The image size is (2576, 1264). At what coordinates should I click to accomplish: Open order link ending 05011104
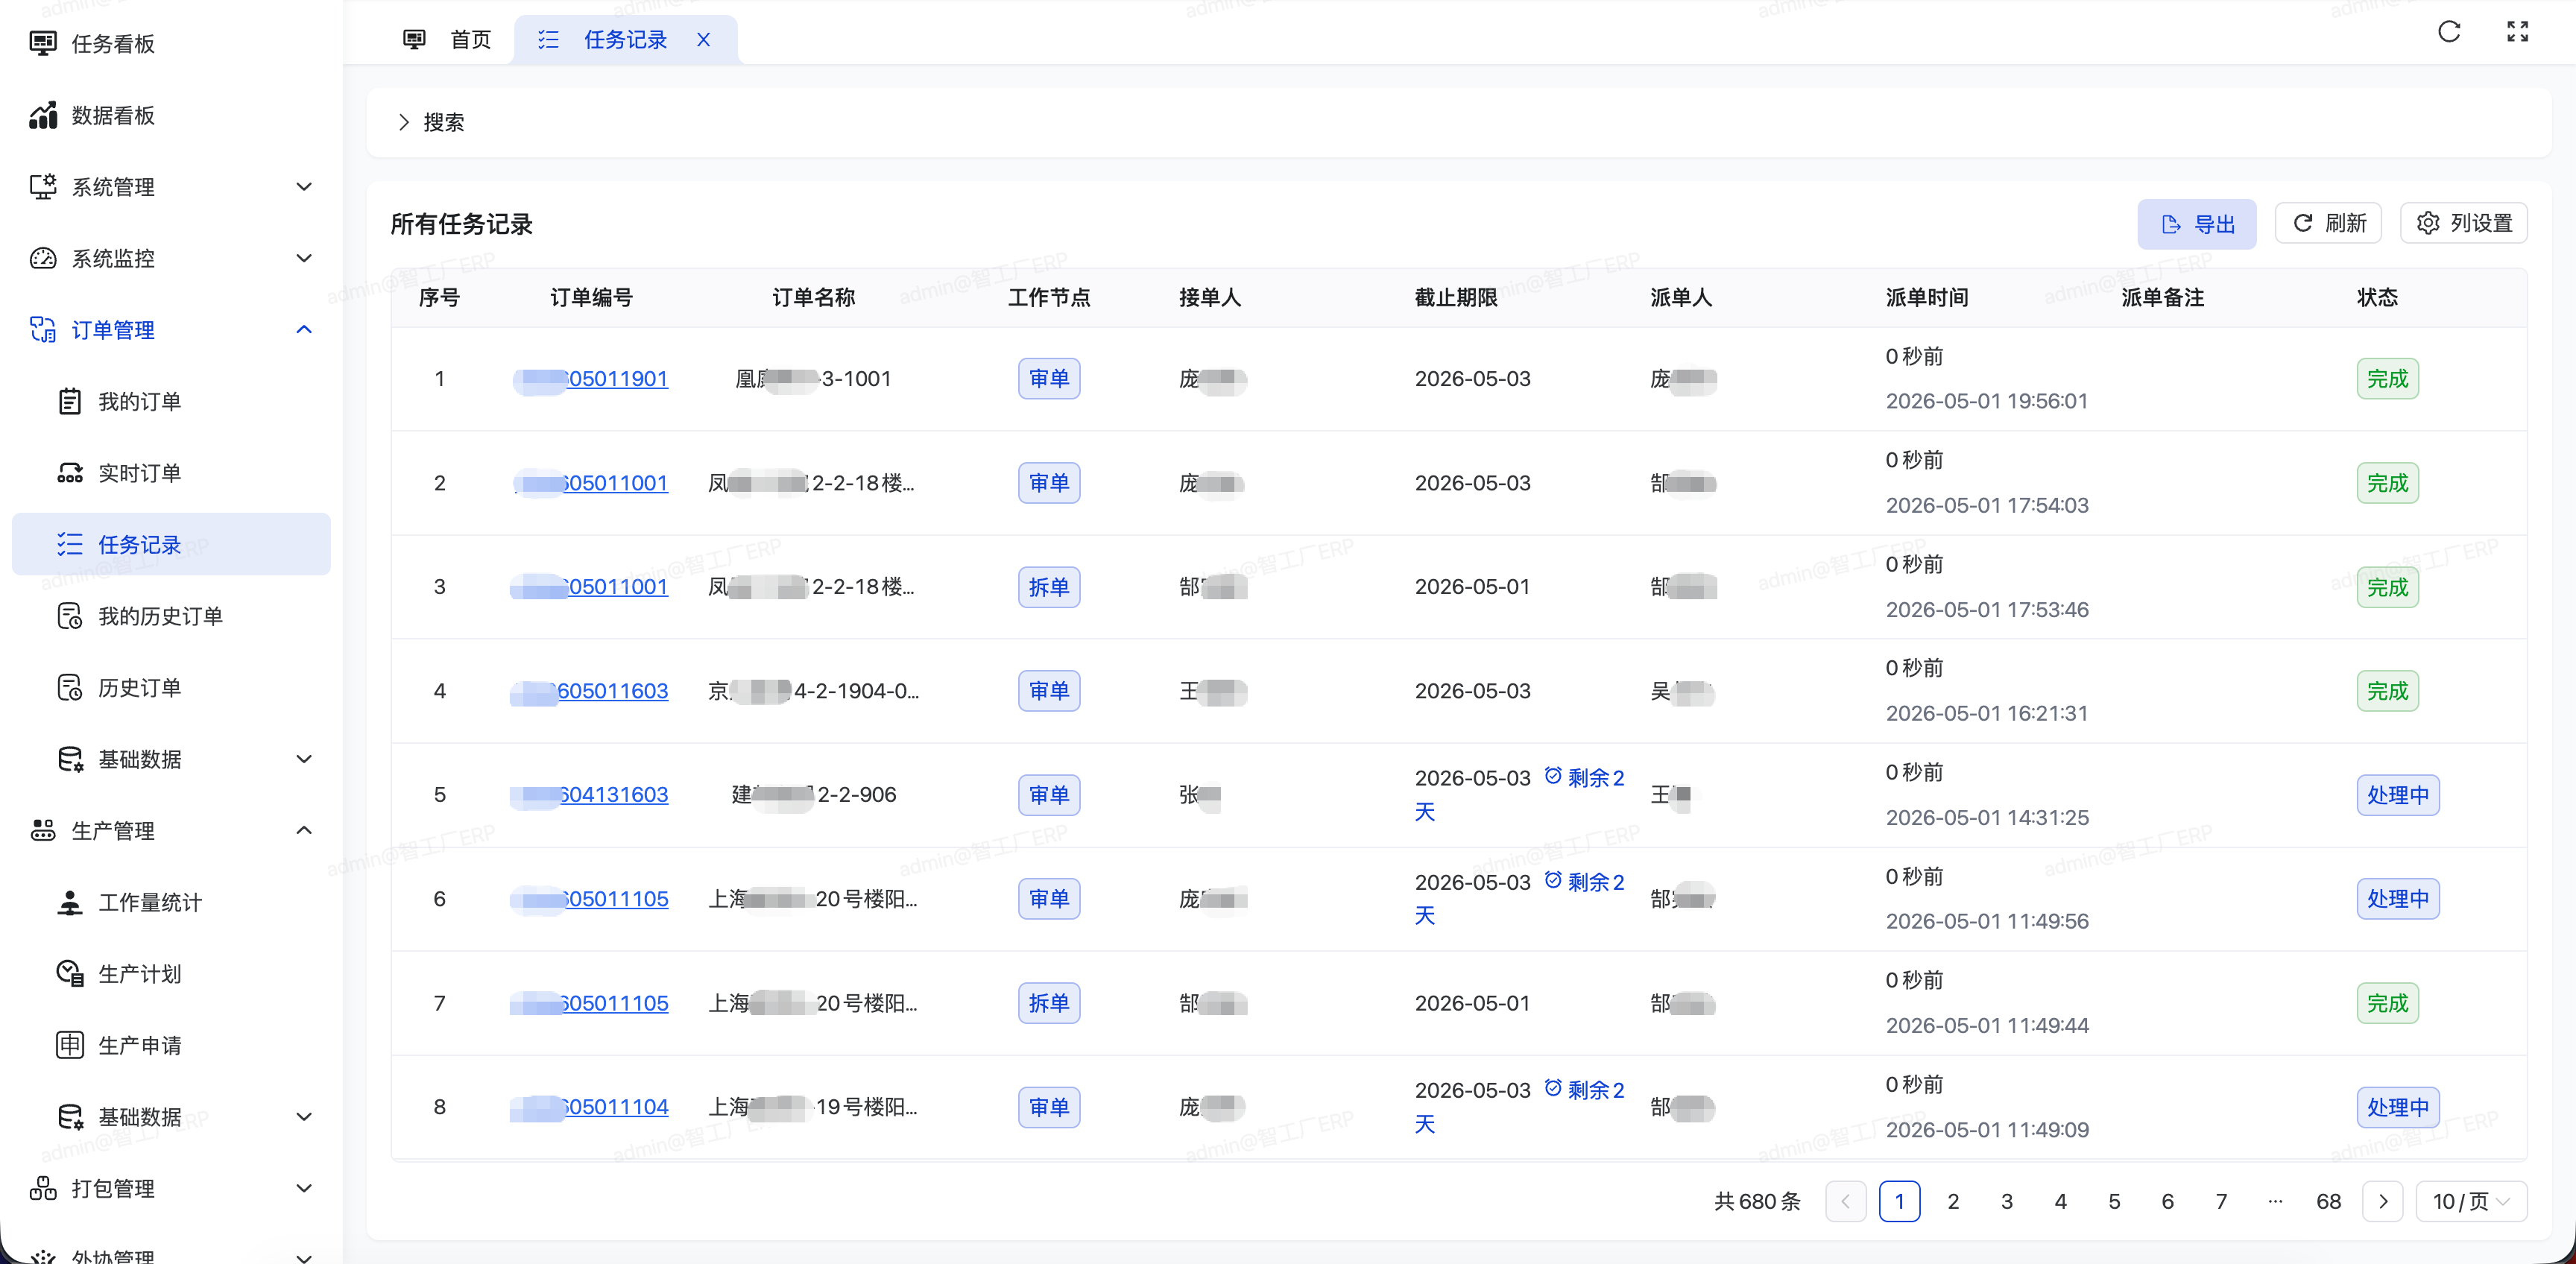tap(590, 1107)
